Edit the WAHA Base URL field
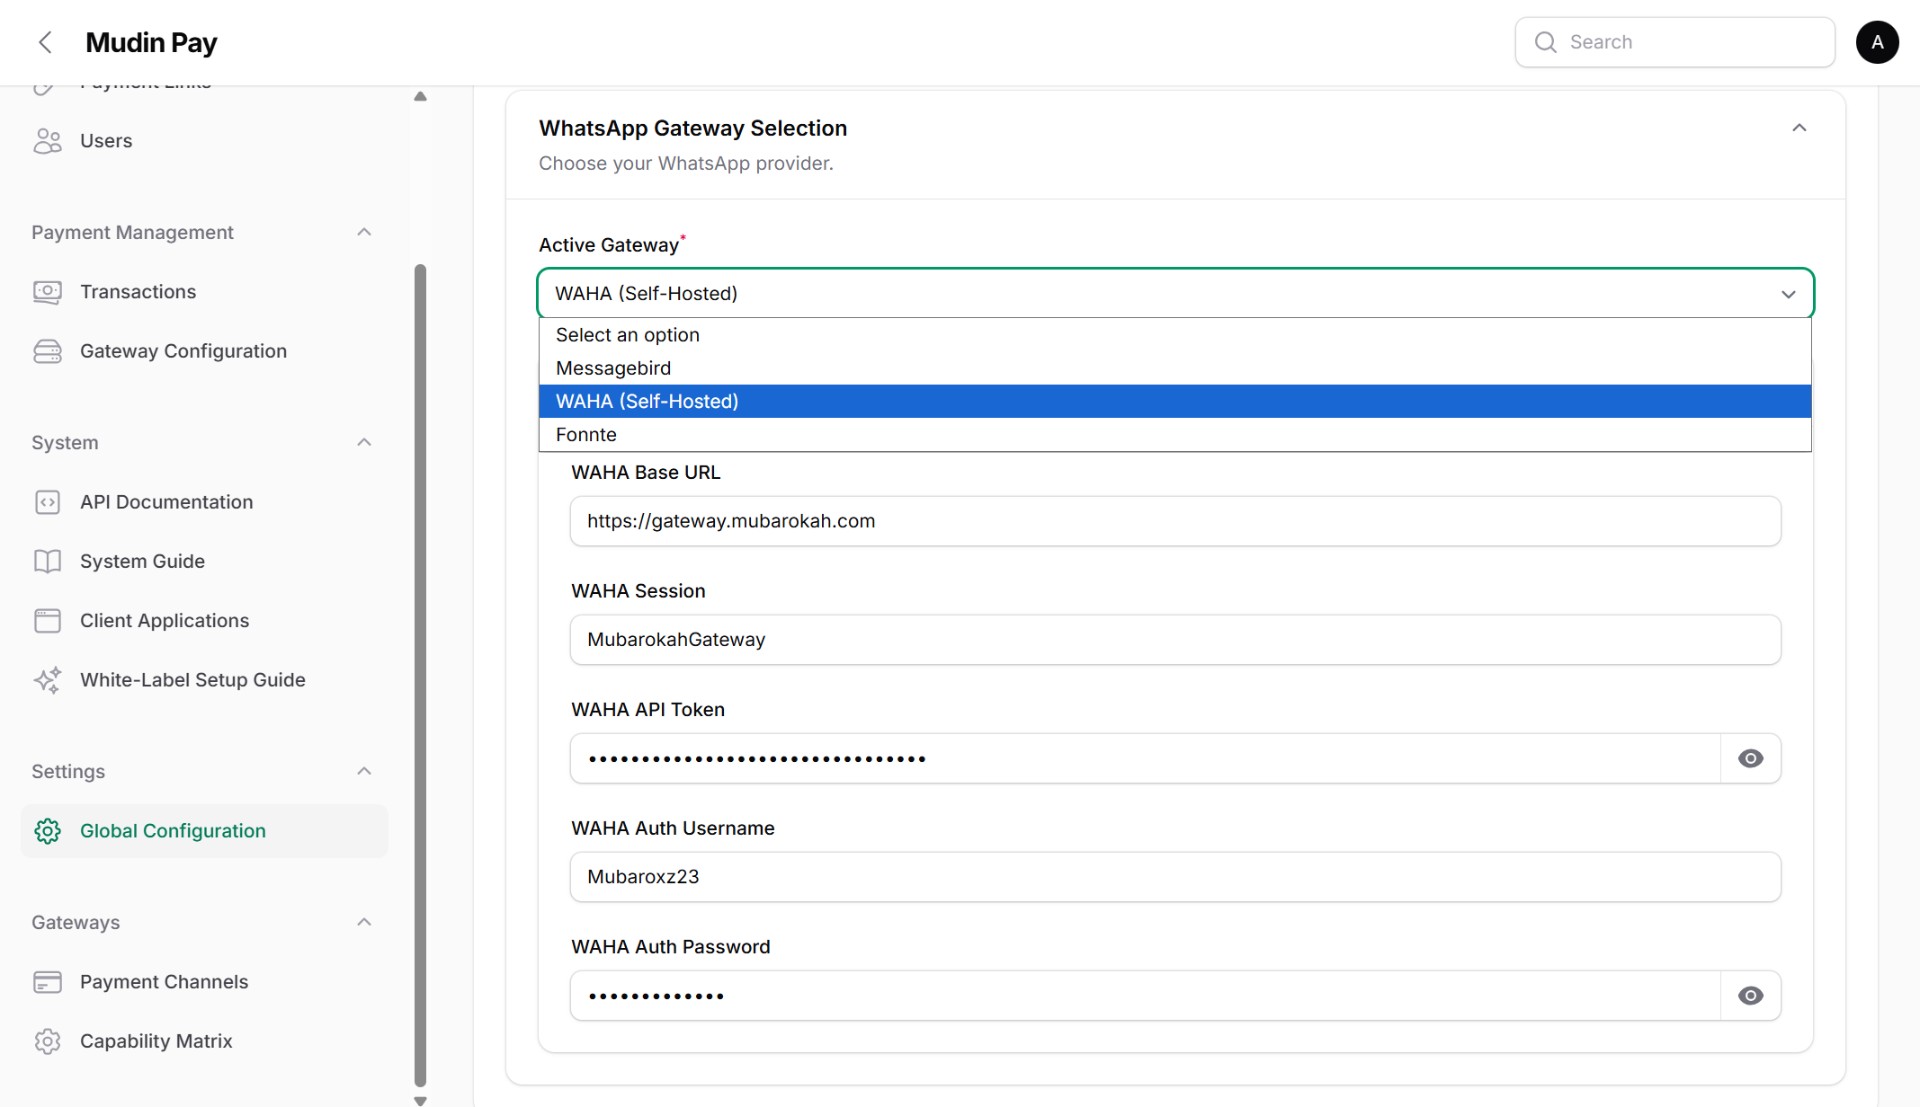The height and width of the screenshot is (1107, 1920). tap(1175, 521)
